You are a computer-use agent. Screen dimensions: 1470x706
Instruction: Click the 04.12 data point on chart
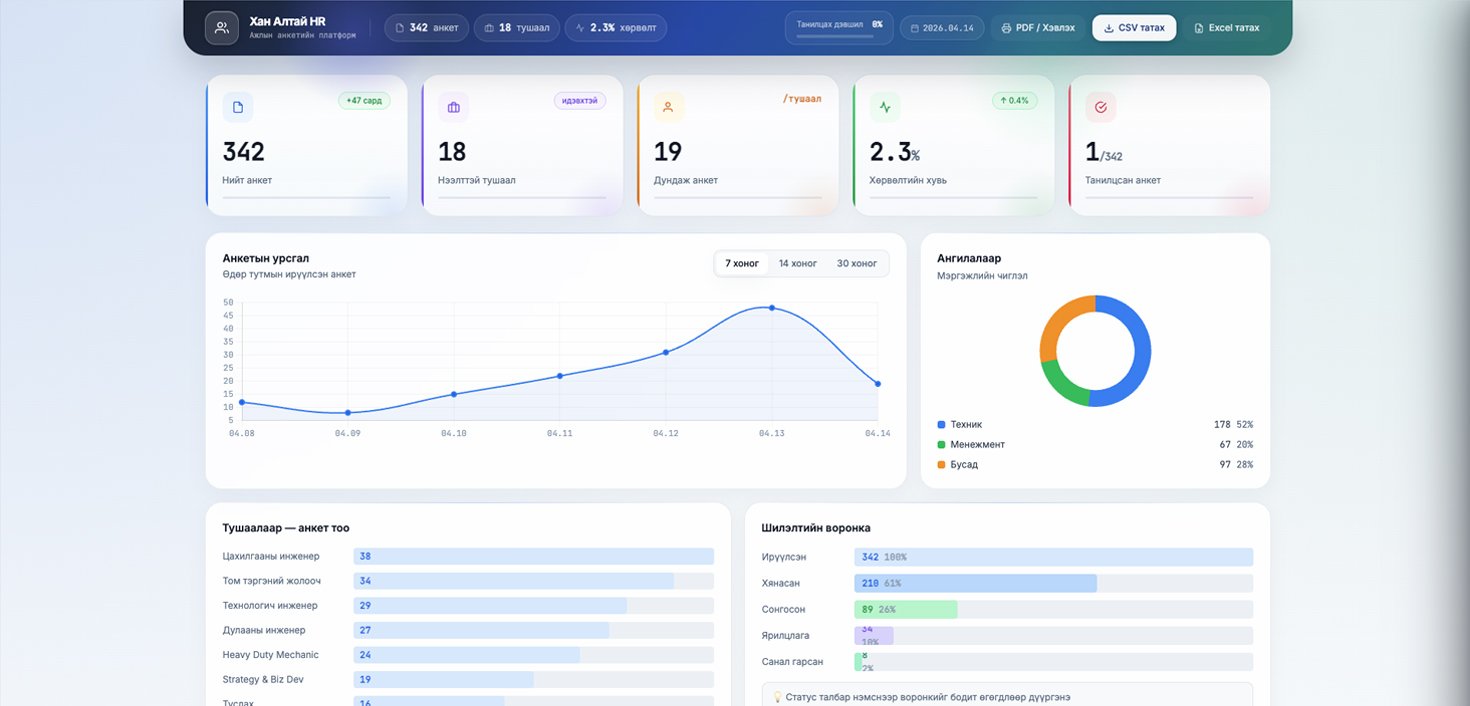[666, 352]
